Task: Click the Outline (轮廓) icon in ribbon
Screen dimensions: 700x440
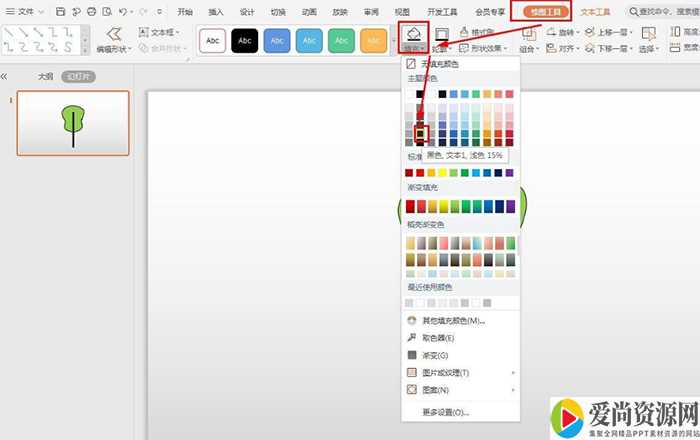Action: [x=441, y=34]
